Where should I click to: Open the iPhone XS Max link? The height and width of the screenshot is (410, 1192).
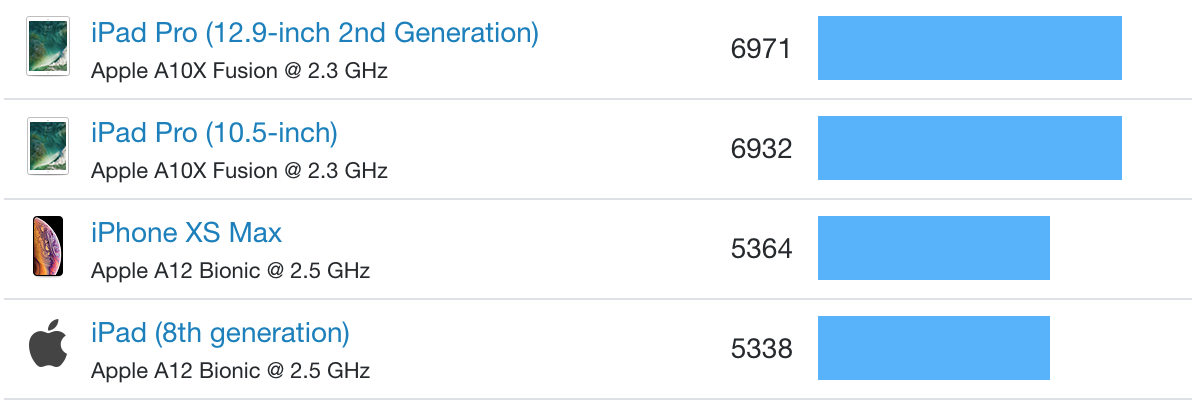186,233
